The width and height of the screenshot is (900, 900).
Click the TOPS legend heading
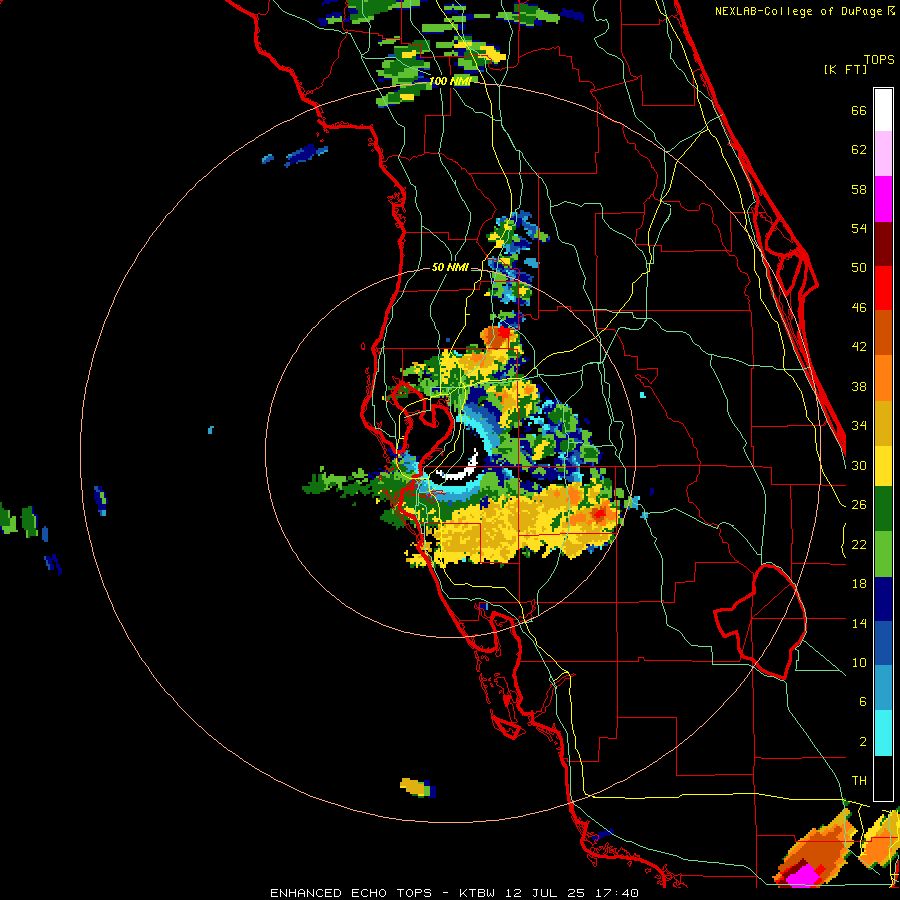tap(879, 60)
